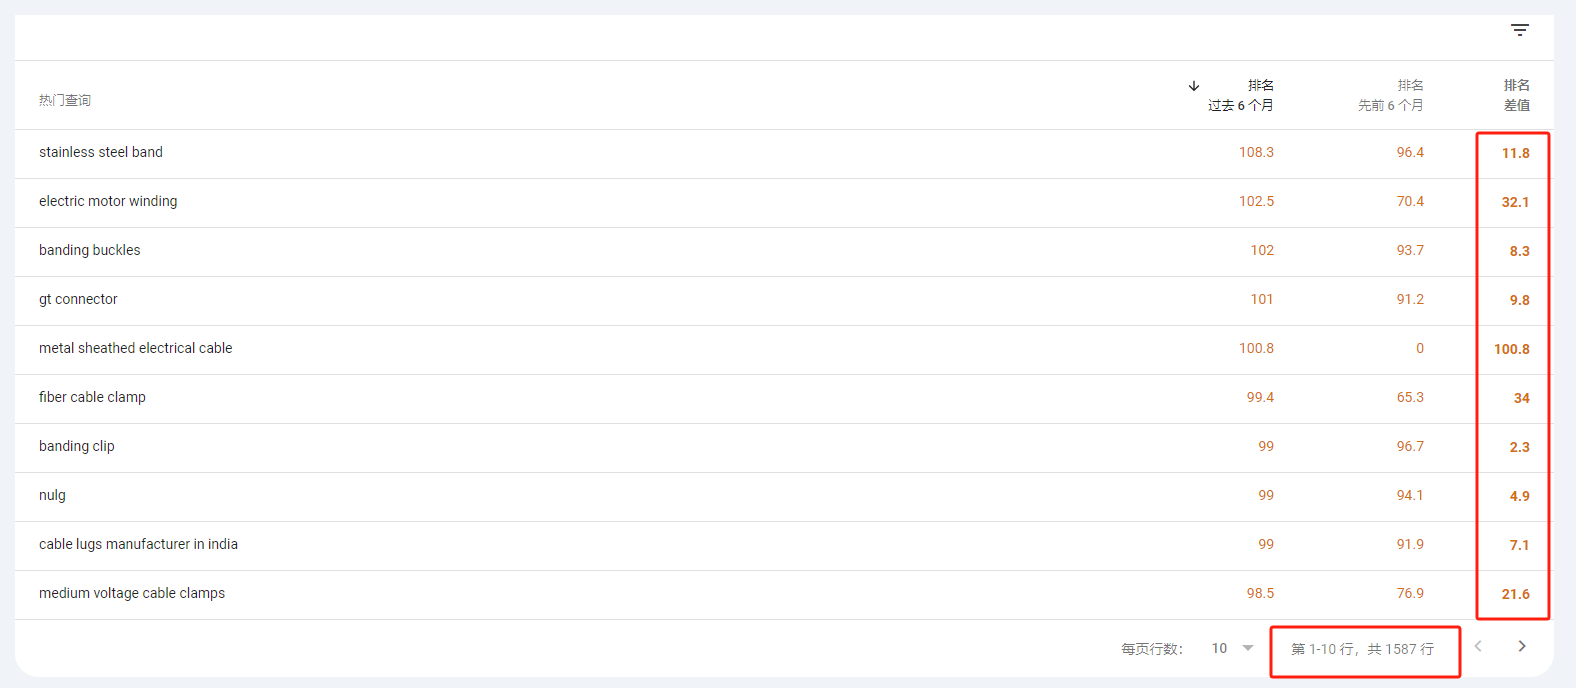Go to next page of results

coord(1521,646)
